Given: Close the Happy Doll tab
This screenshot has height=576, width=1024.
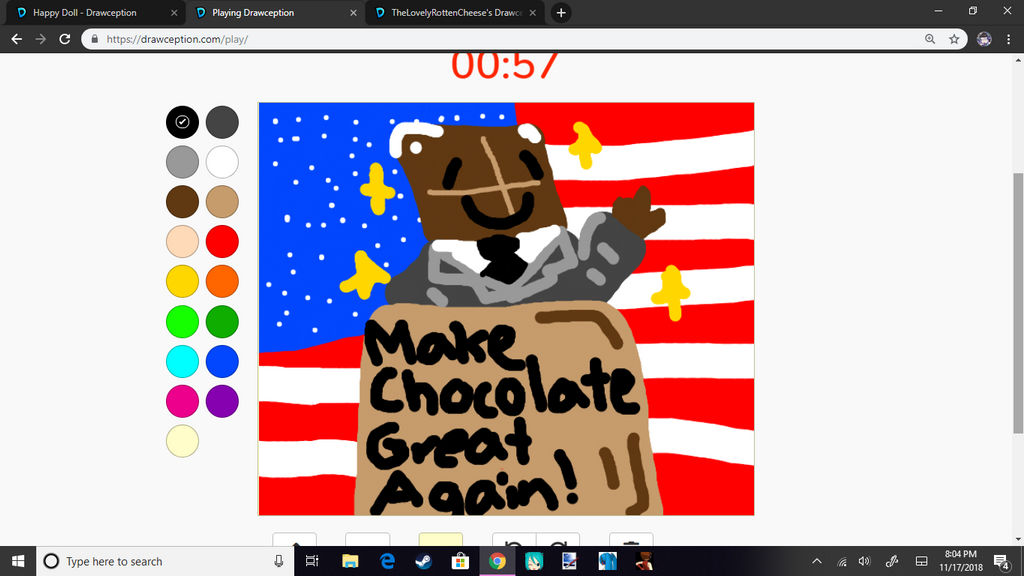Looking at the screenshot, I should [x=174, y=13].
